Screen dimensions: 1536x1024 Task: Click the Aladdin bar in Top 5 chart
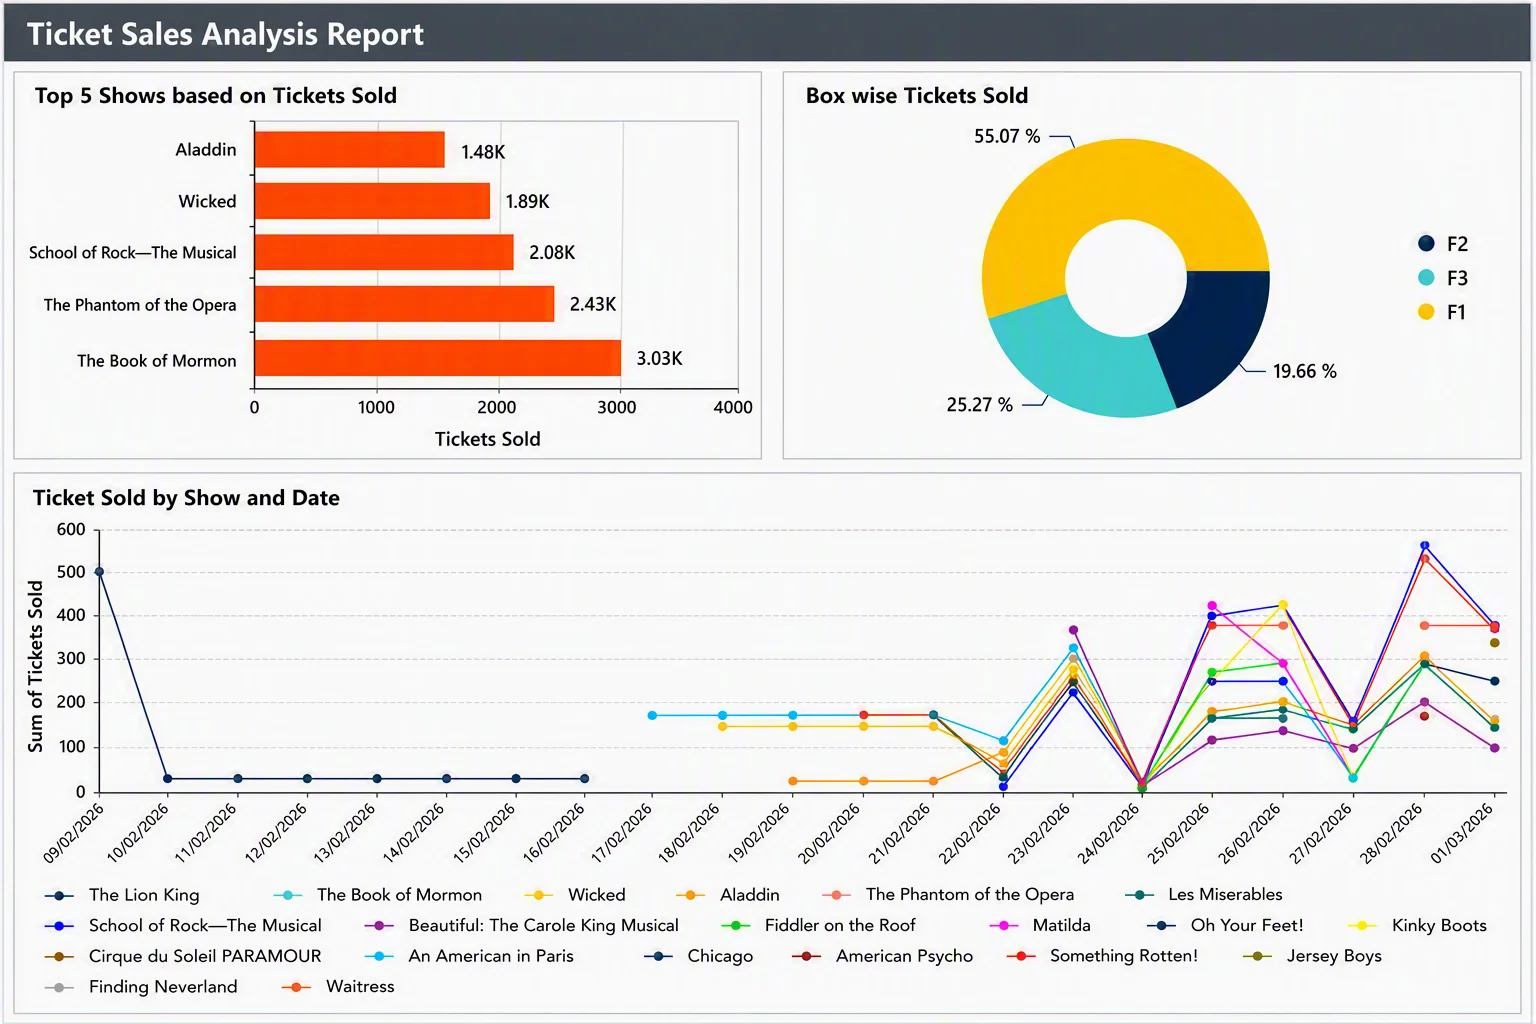pos(350,150)
